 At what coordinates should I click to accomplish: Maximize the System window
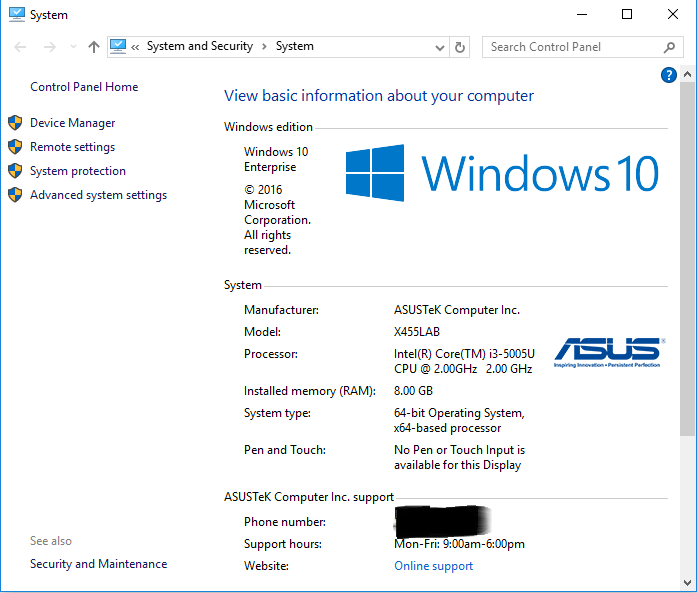click(627, 14)
